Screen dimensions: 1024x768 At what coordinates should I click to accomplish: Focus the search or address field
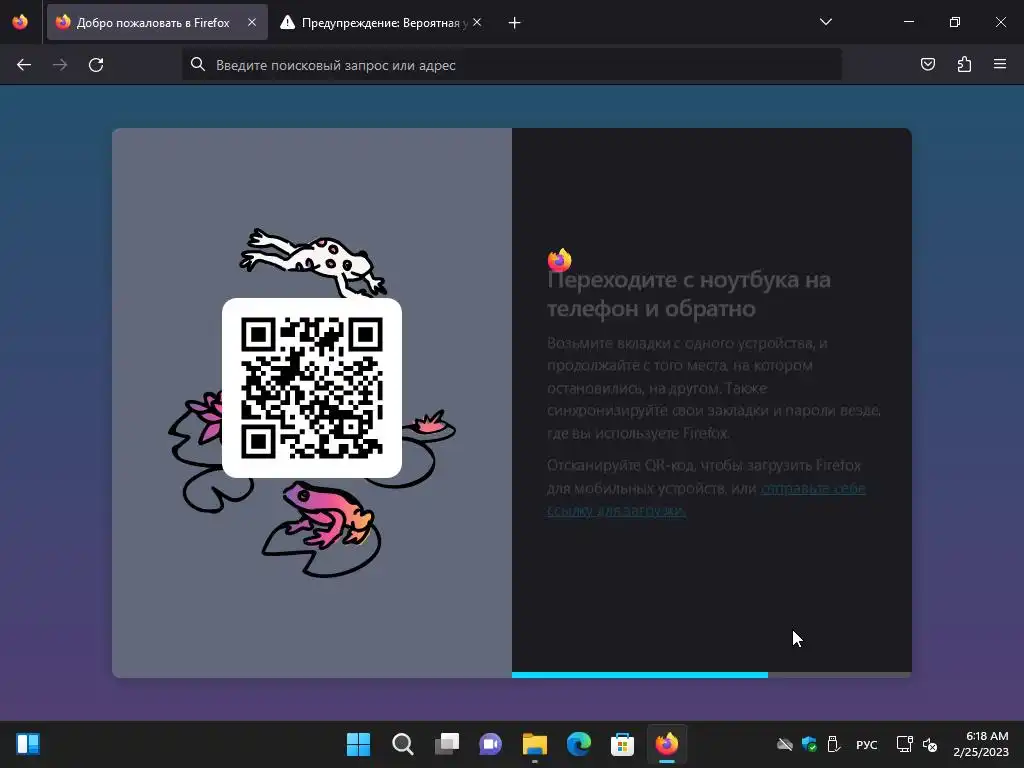[x=512, y=65]
